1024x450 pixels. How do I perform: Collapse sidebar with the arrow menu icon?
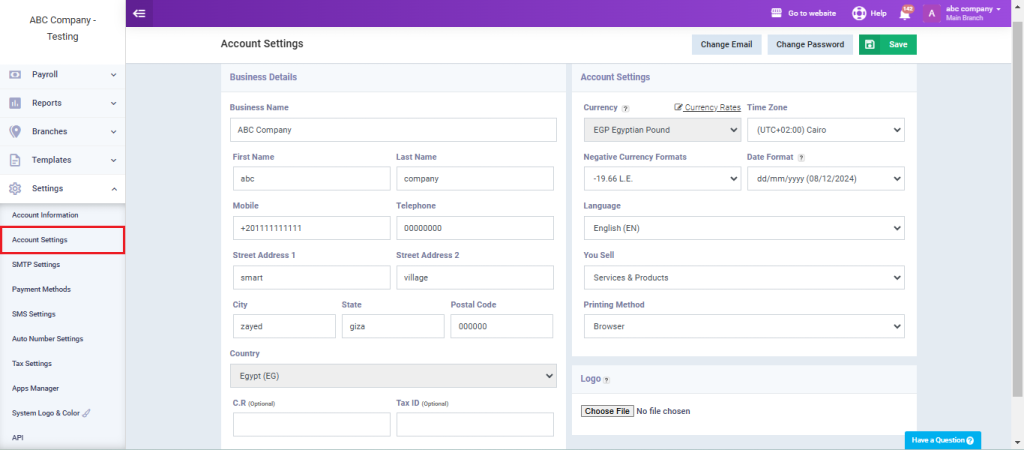point(139,13)
